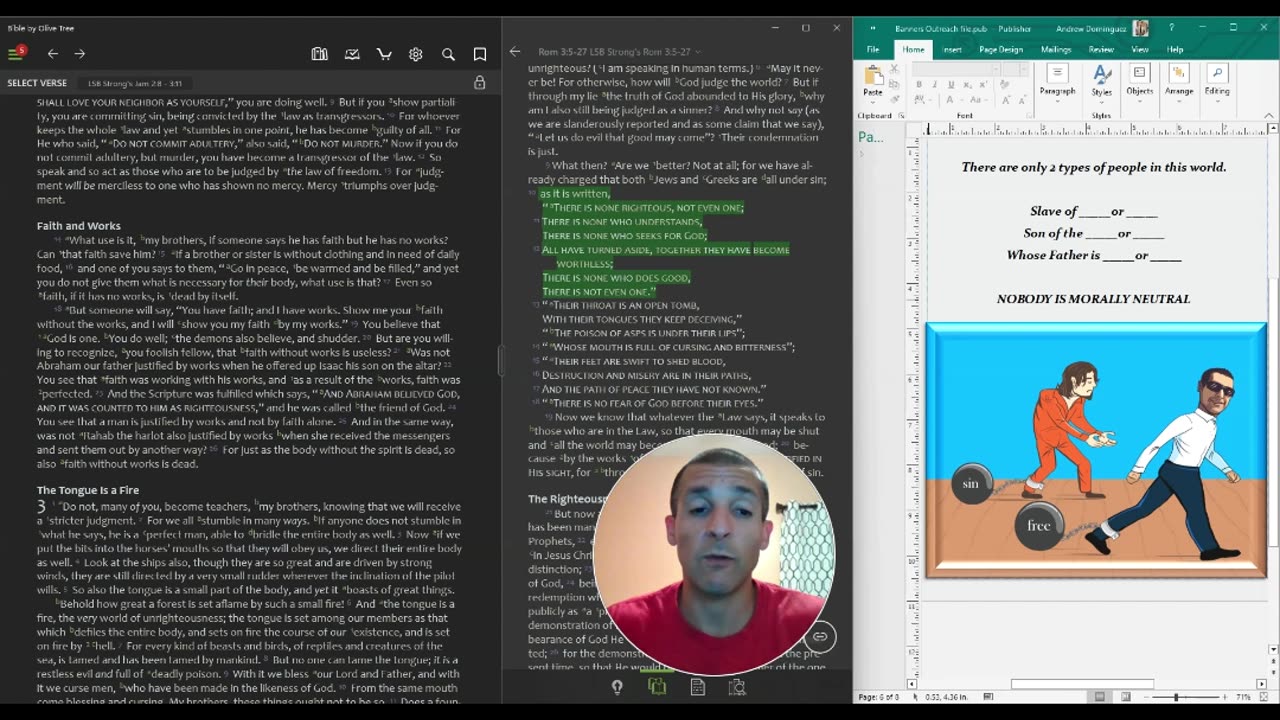The width and height of the screenshot is (1280, 720).
Task: Open Olive Tree settings gear
Action: (416, 54)
